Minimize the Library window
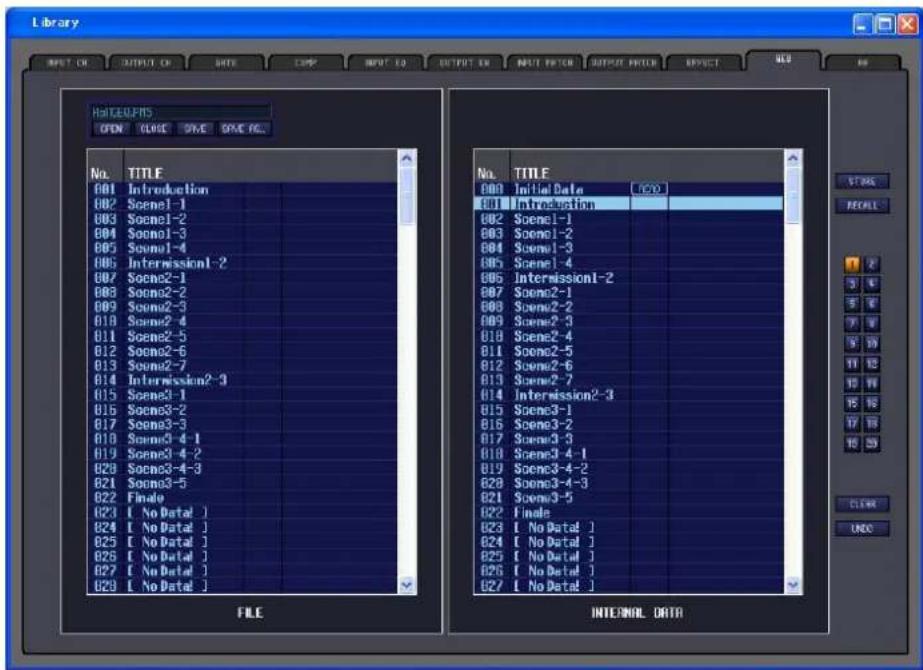This screenshot has height=670, width=923. pyautogui.click(x=862, y=24)
